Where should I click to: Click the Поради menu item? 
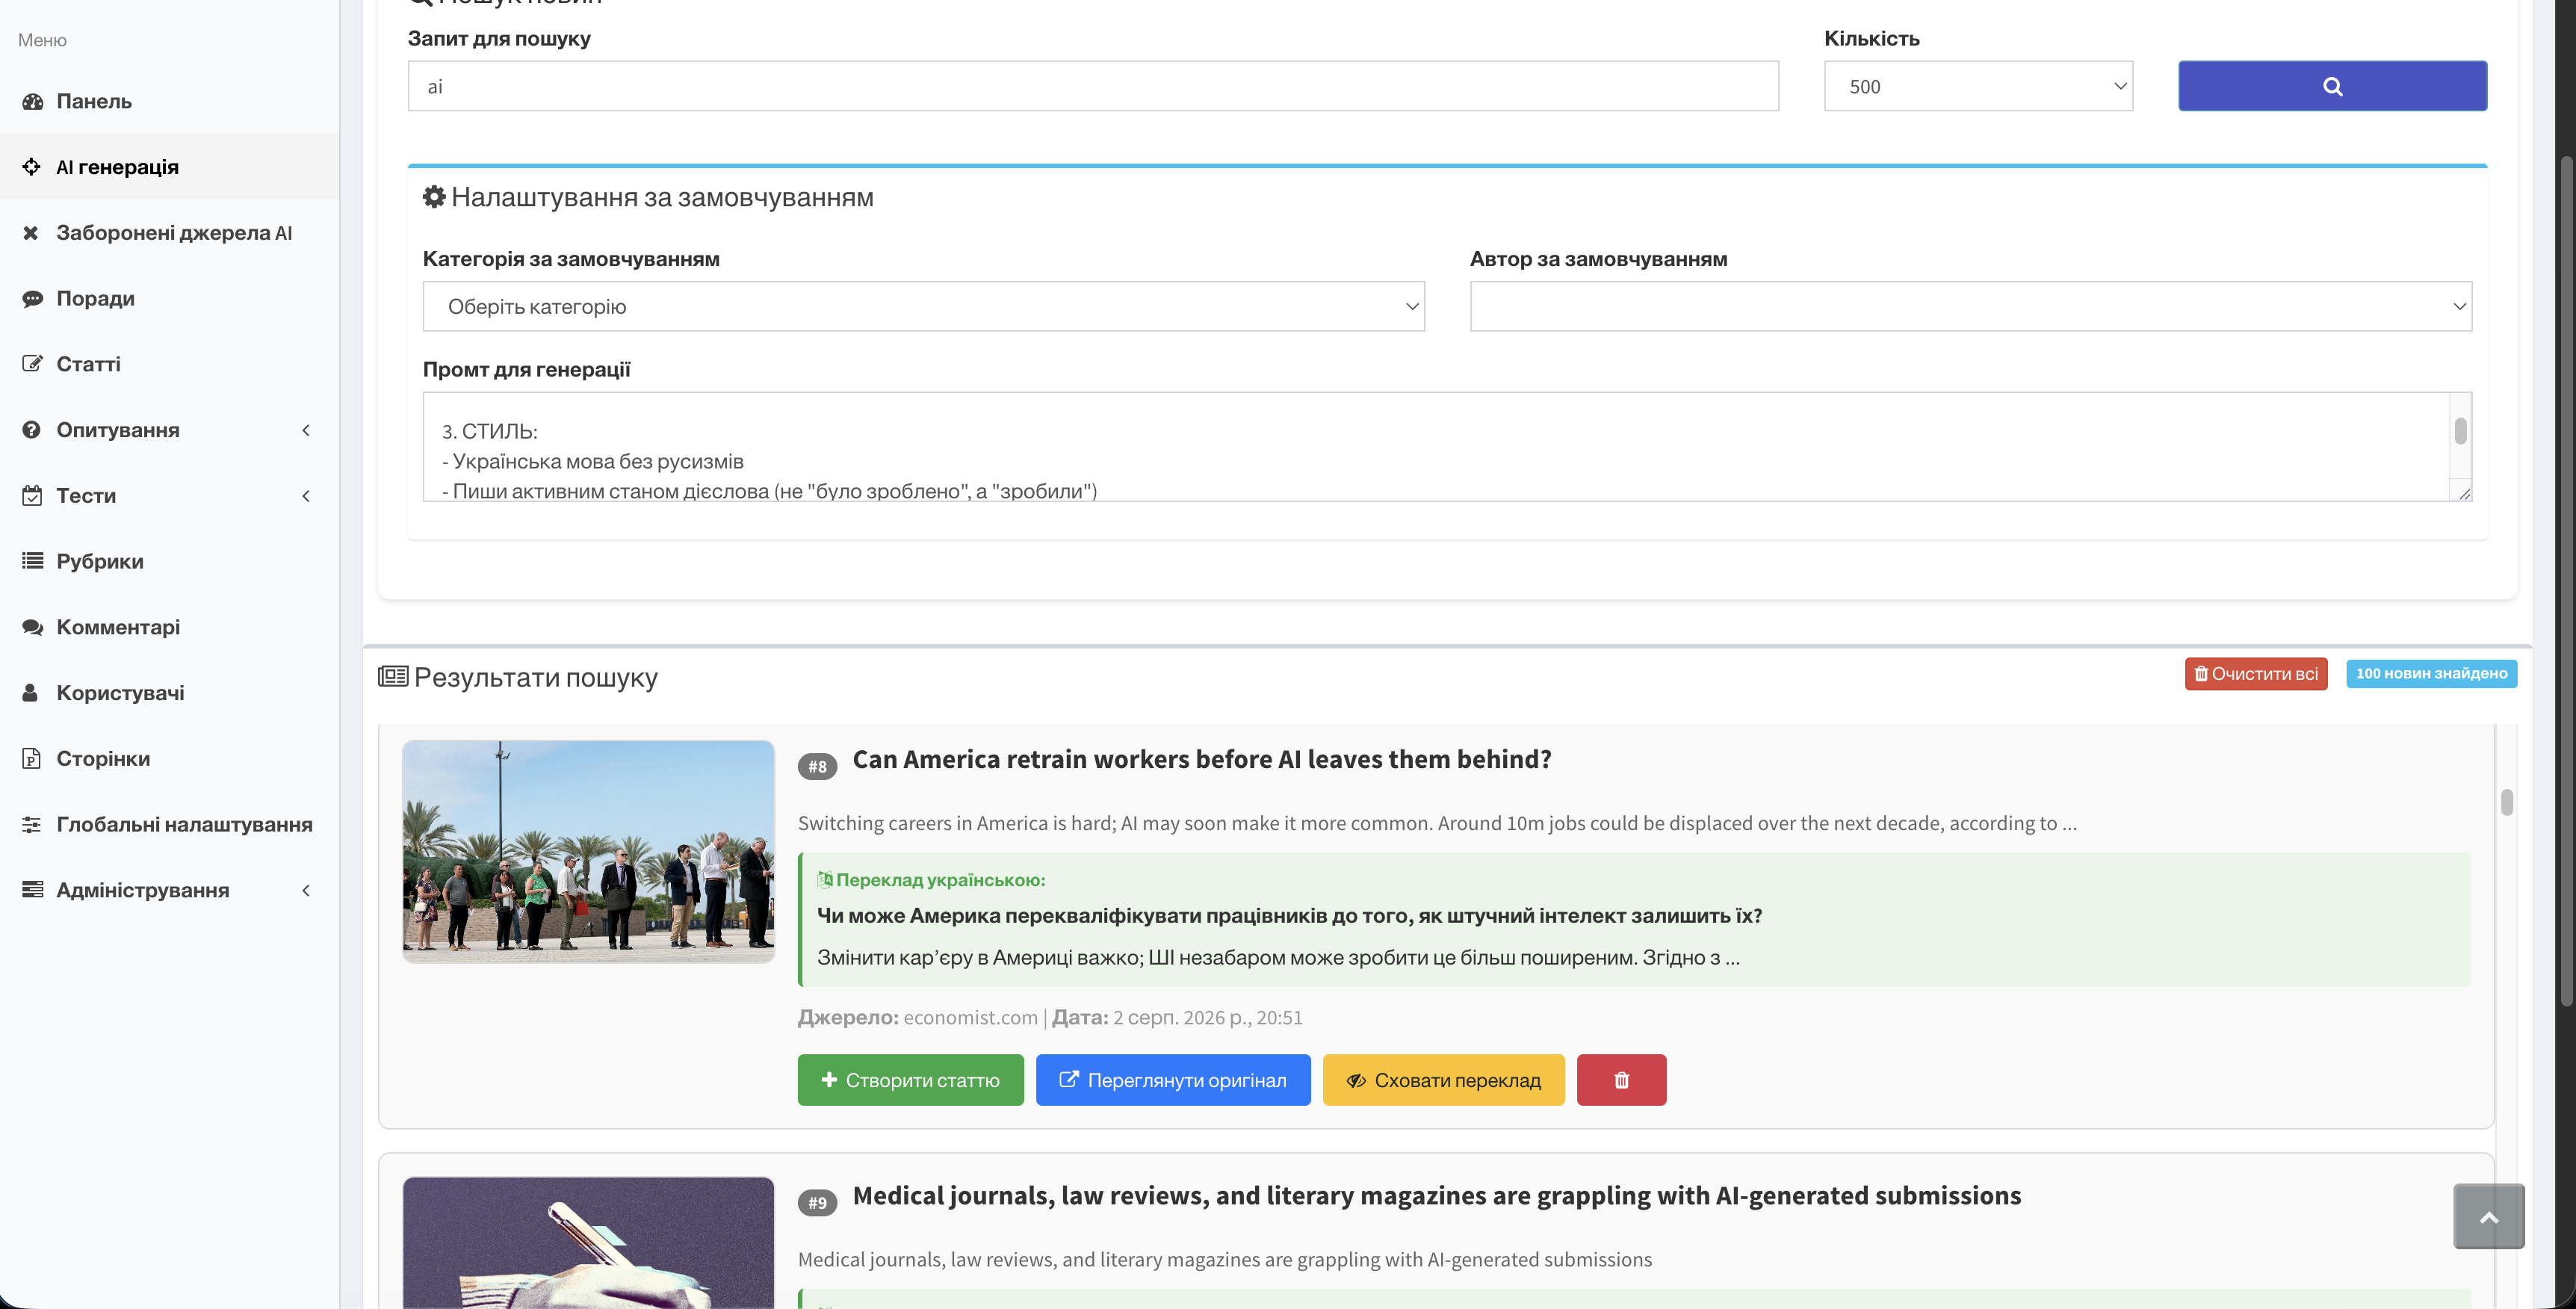tap(170, 299)
